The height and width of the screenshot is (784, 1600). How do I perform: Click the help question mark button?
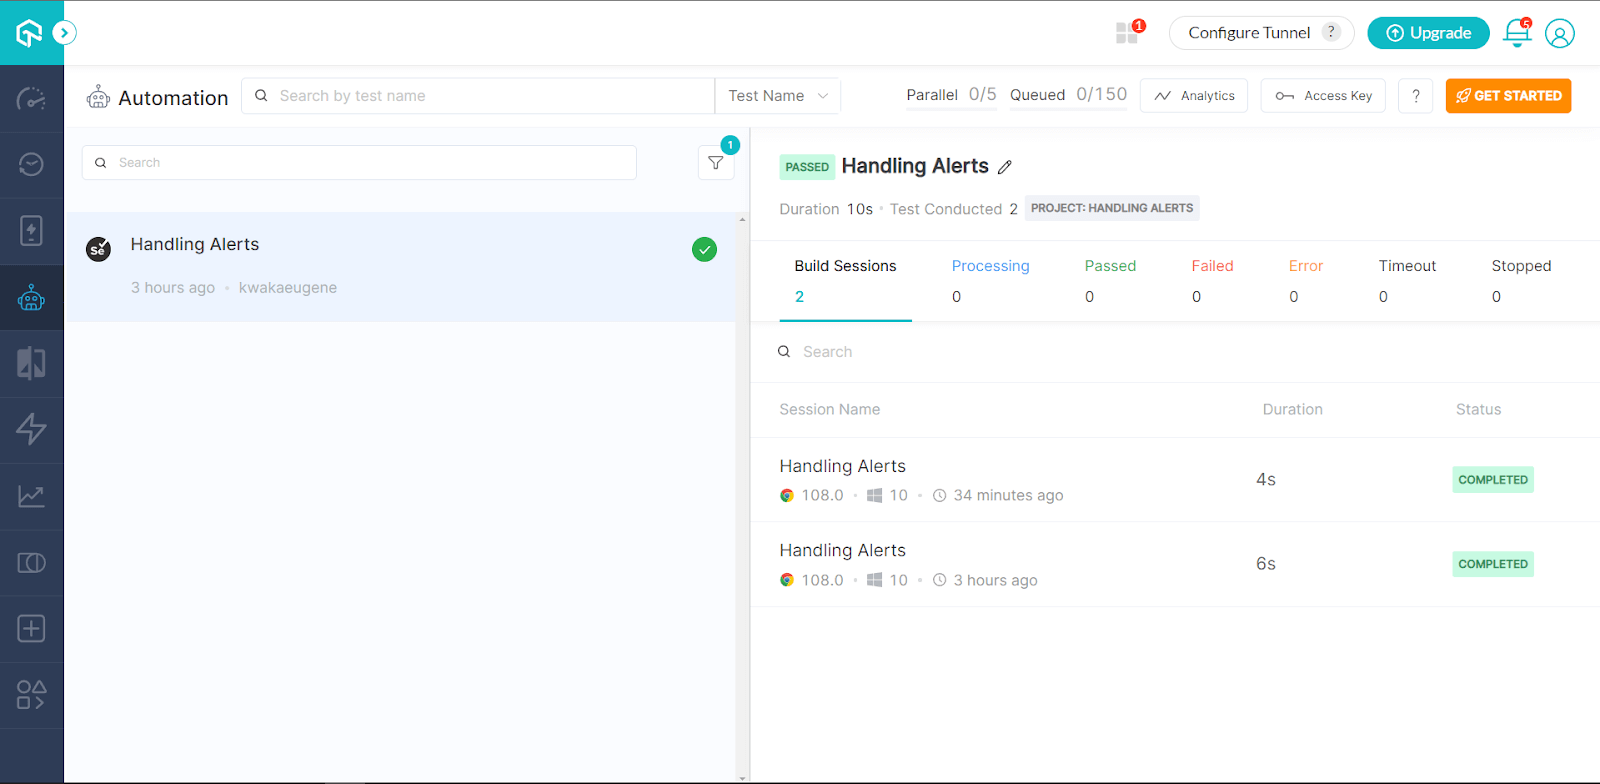point(1415,96)
